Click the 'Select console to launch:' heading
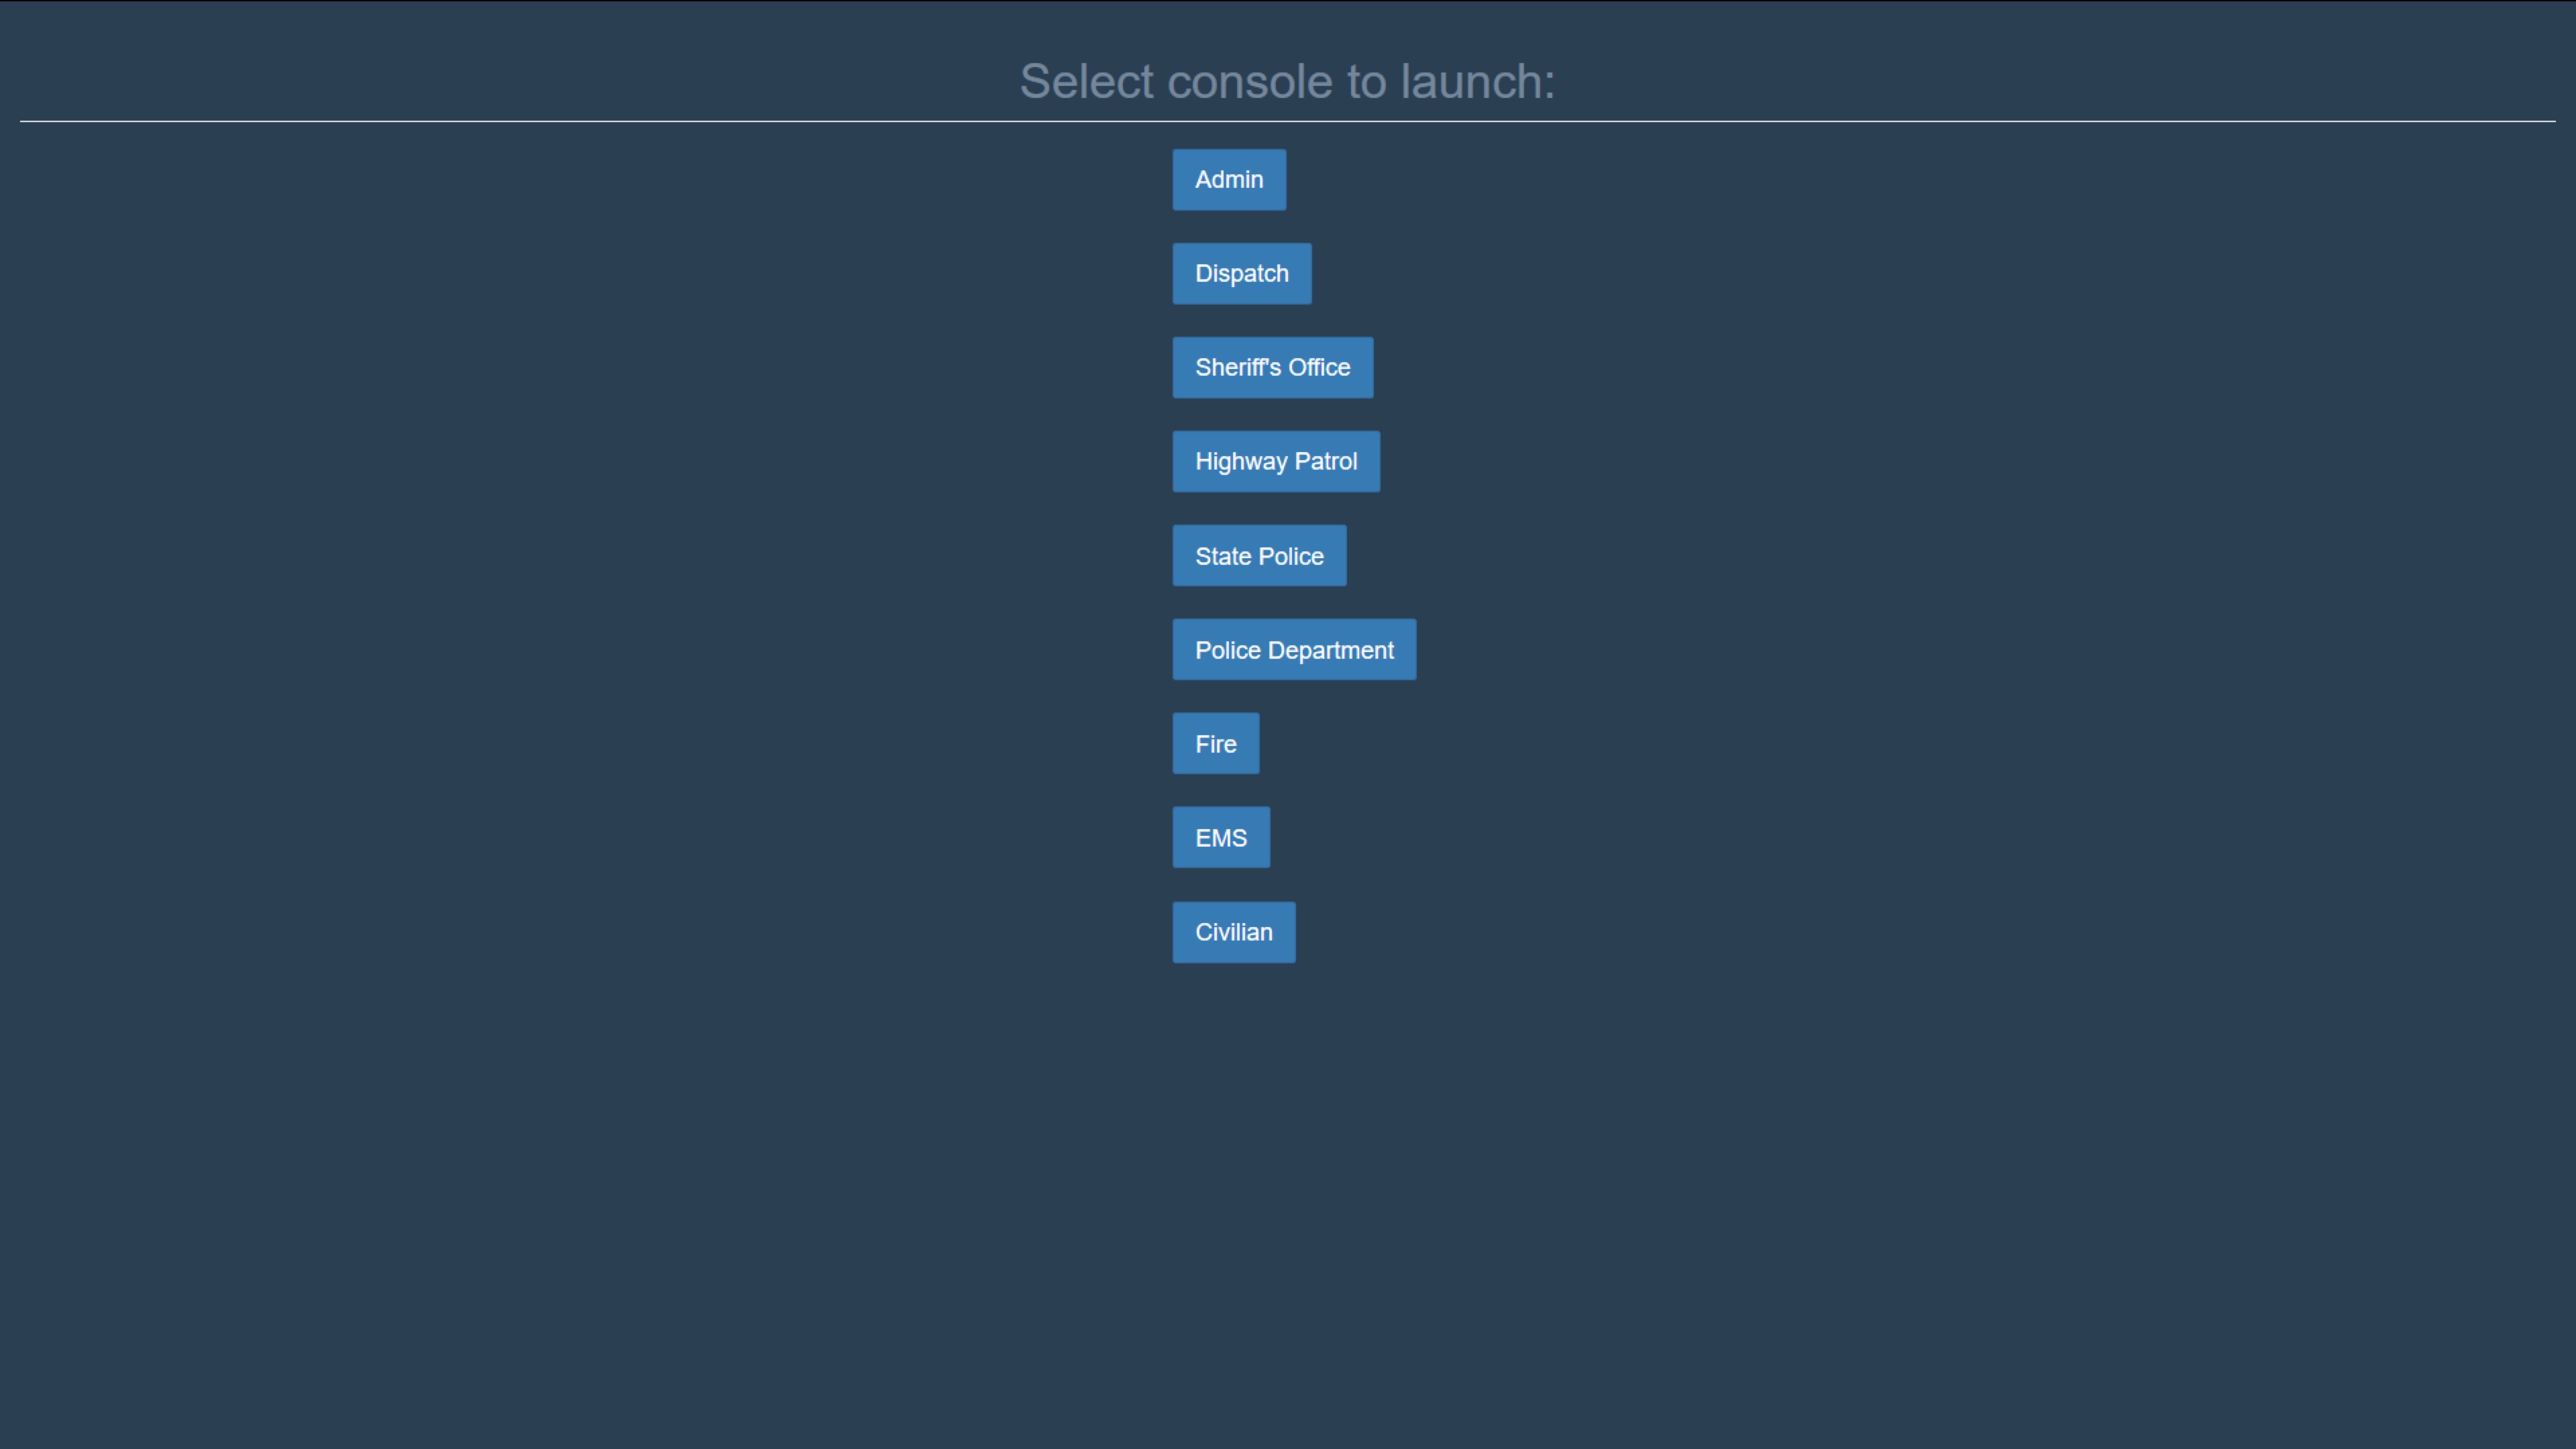The height and width of the screenshot is (1449, 2576). [1287, 81]
